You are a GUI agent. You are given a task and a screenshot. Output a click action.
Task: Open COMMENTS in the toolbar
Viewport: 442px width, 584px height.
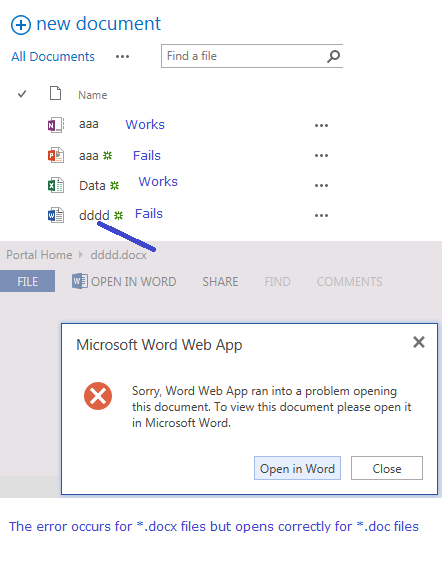(349, 282)
